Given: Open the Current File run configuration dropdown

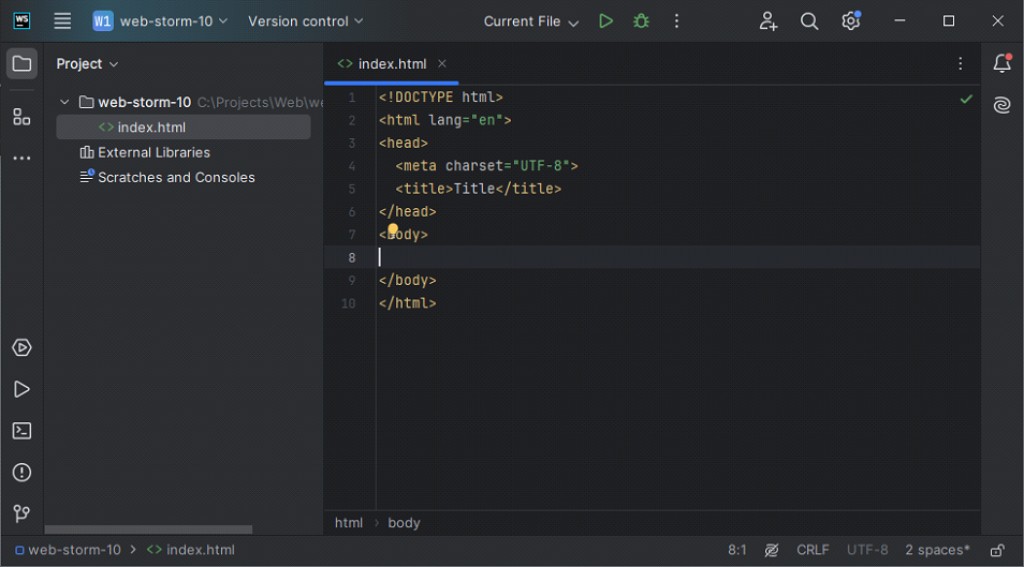Looking at the screenshot, I should [531, 22].
